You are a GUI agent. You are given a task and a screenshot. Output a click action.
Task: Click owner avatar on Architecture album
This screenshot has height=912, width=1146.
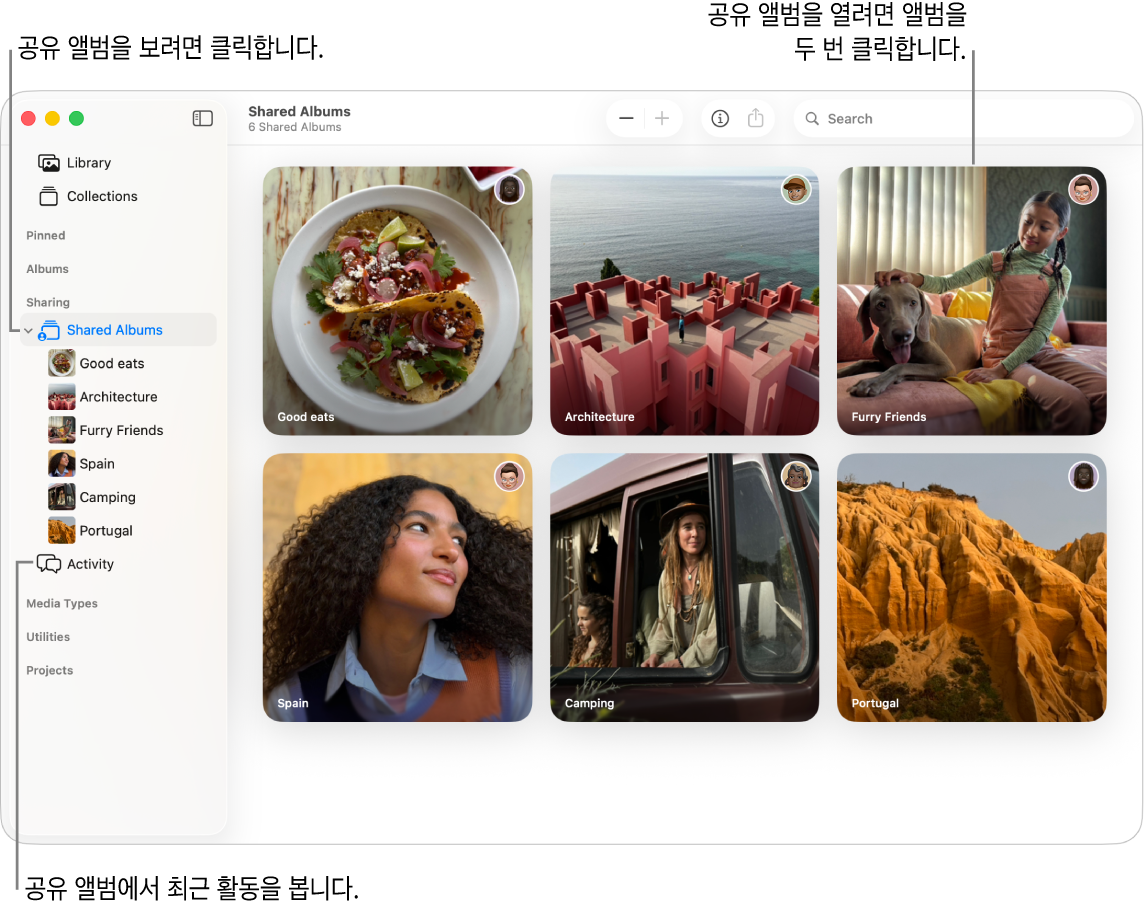click(796, 190)
